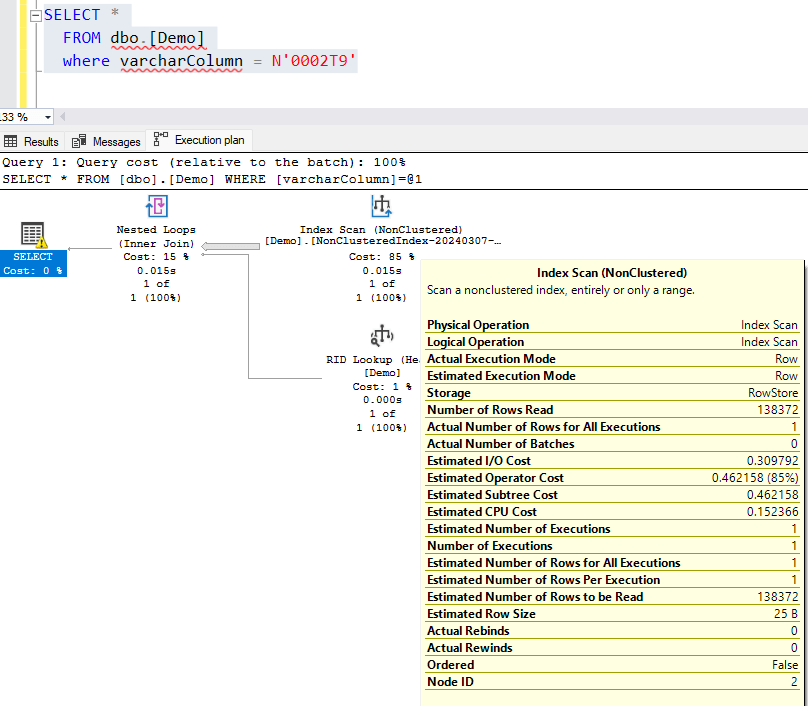The width and height of the screenshot is (808, 706).
Task: Click the Execution plan tab icon
Action: [160, 140]
